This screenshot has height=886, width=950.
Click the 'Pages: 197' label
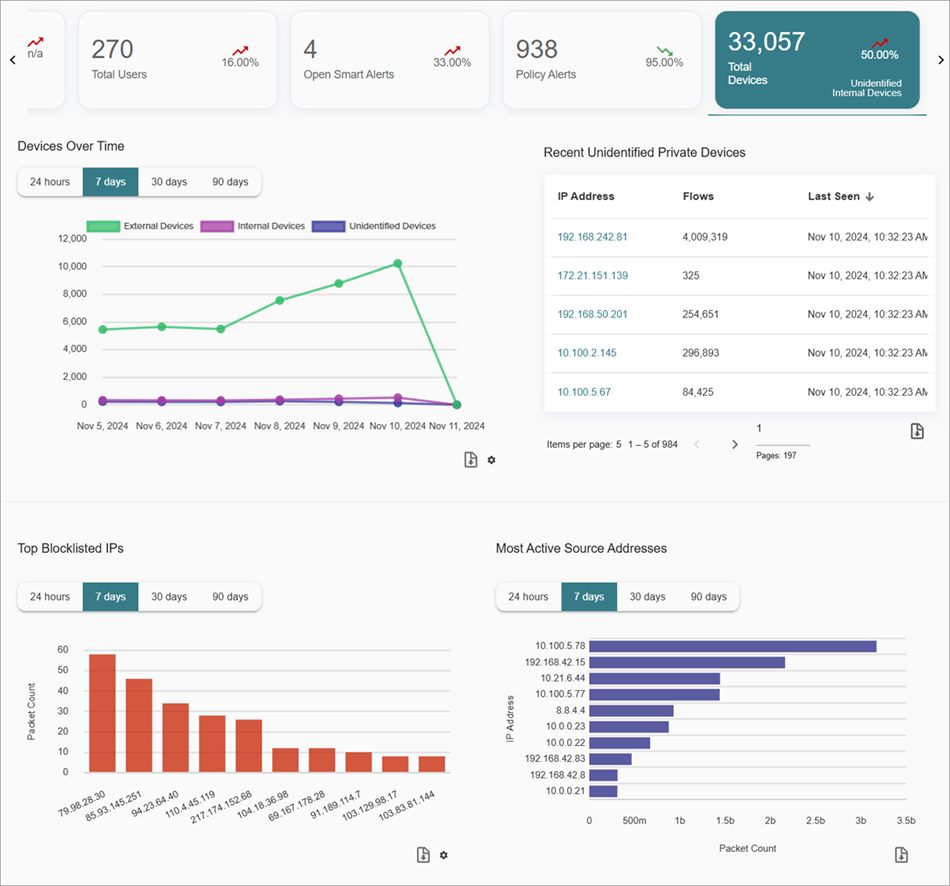pyautogui.click(x=776, y=456)
